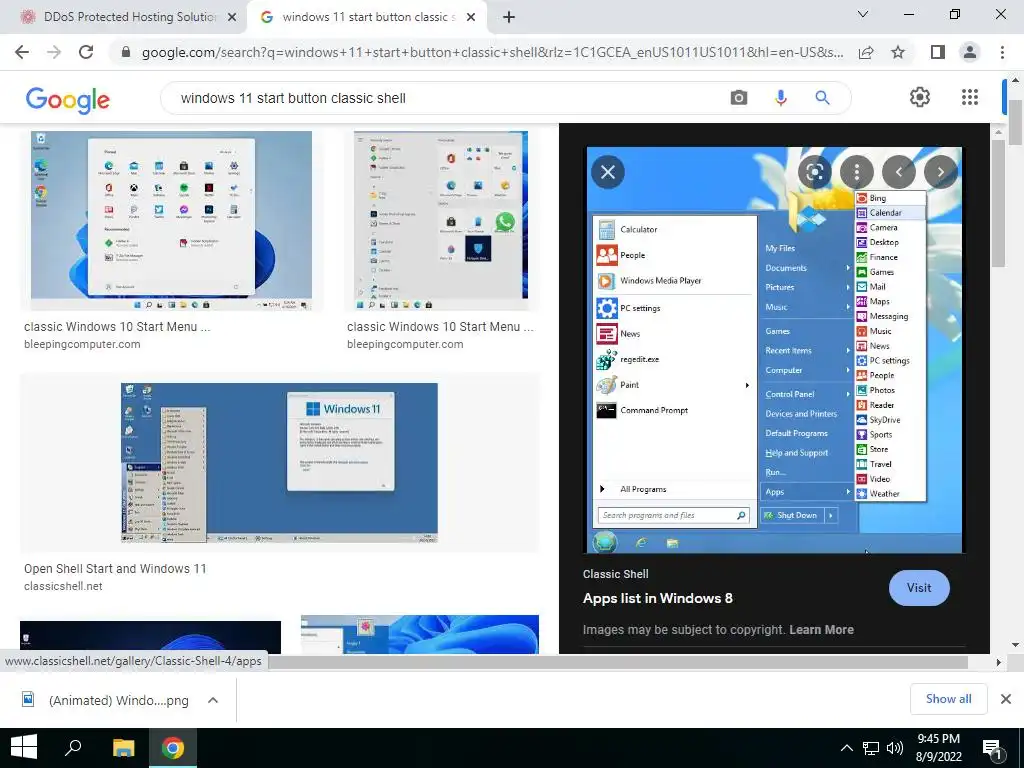
Task: Show the next image in preview
Action: click(x=940, y=172)
